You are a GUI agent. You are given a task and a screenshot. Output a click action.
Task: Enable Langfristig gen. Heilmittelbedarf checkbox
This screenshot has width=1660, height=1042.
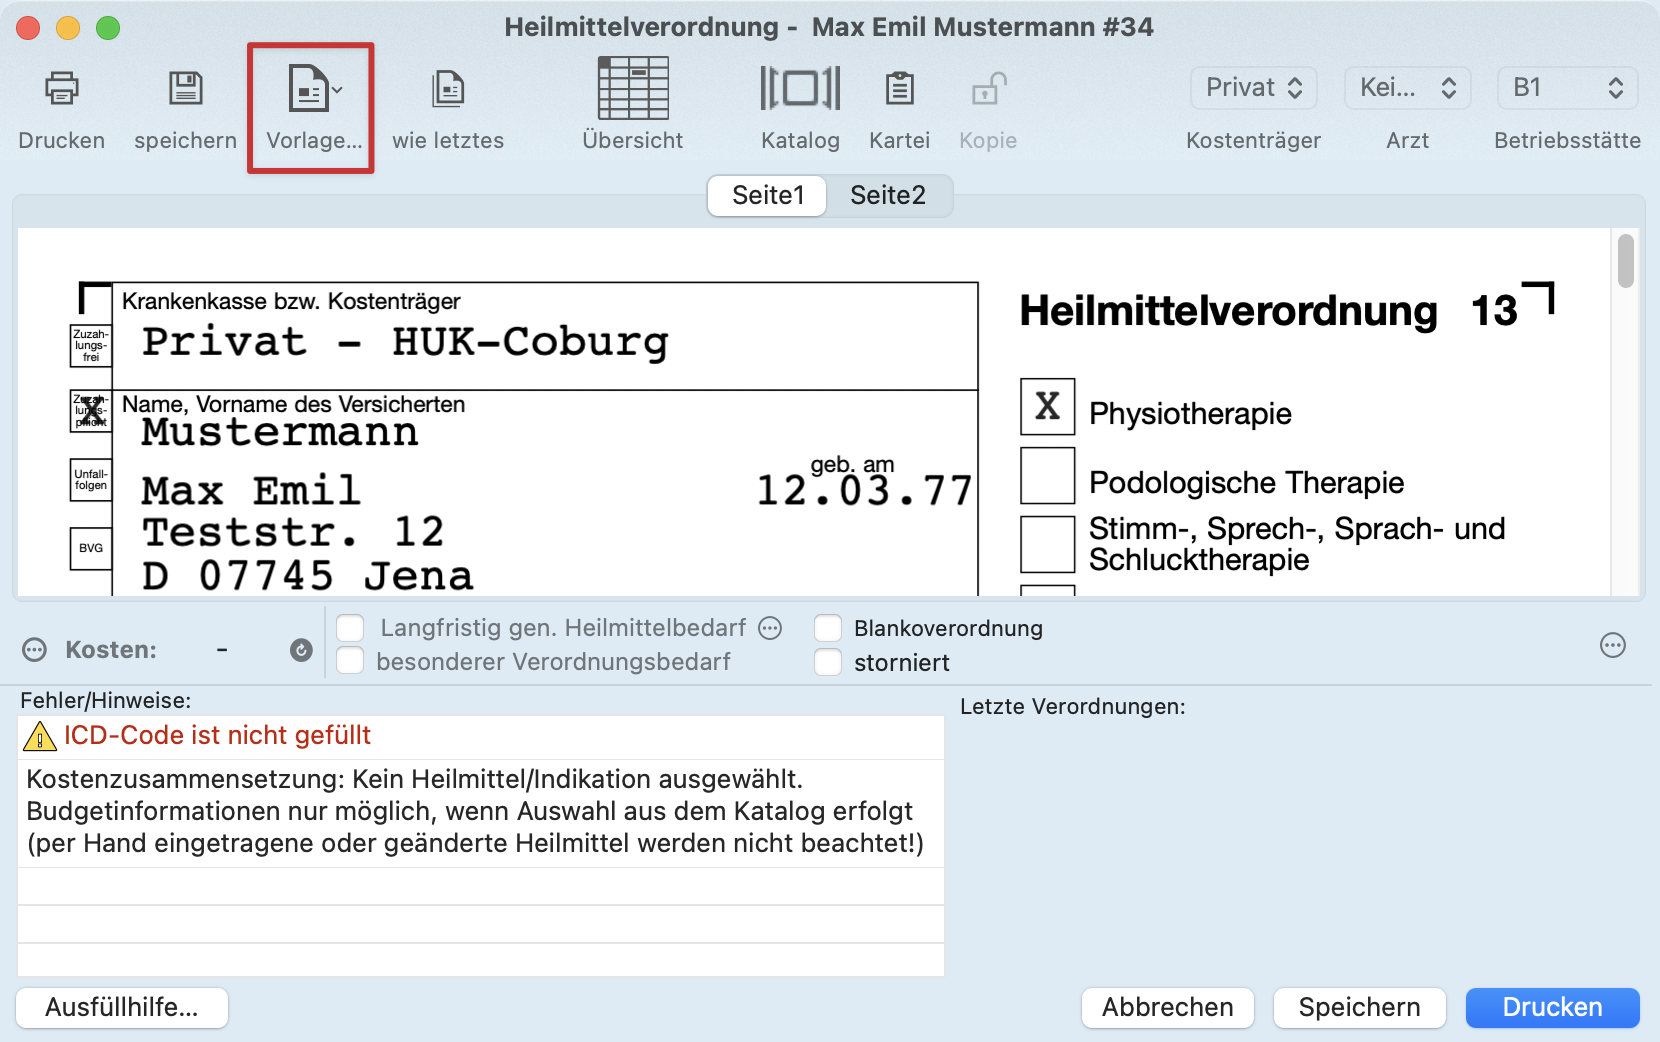[x=350, y=628]
